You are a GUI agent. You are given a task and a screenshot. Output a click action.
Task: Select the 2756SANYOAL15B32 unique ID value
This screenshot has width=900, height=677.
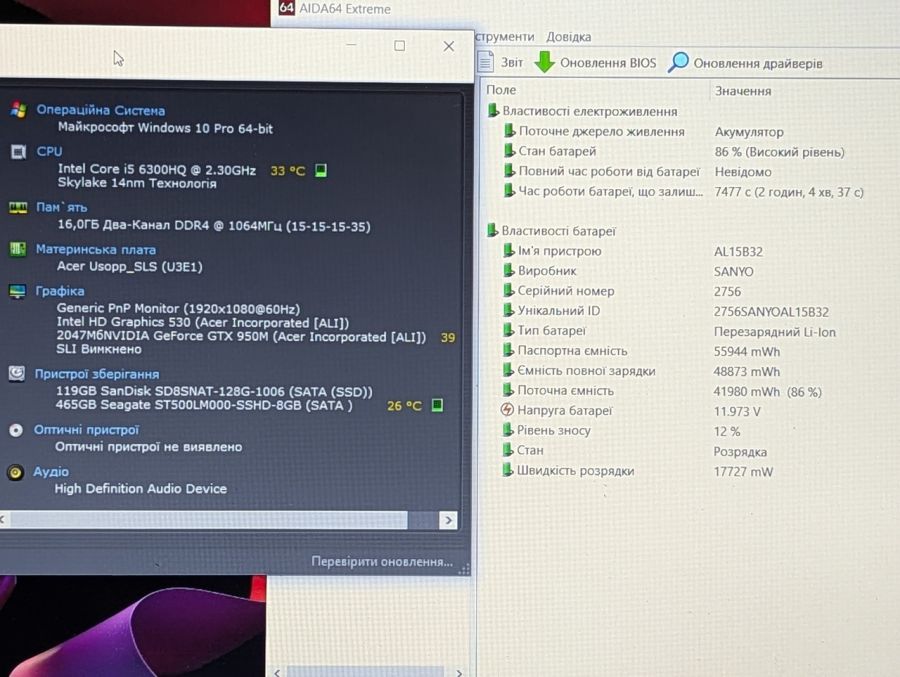771,312
